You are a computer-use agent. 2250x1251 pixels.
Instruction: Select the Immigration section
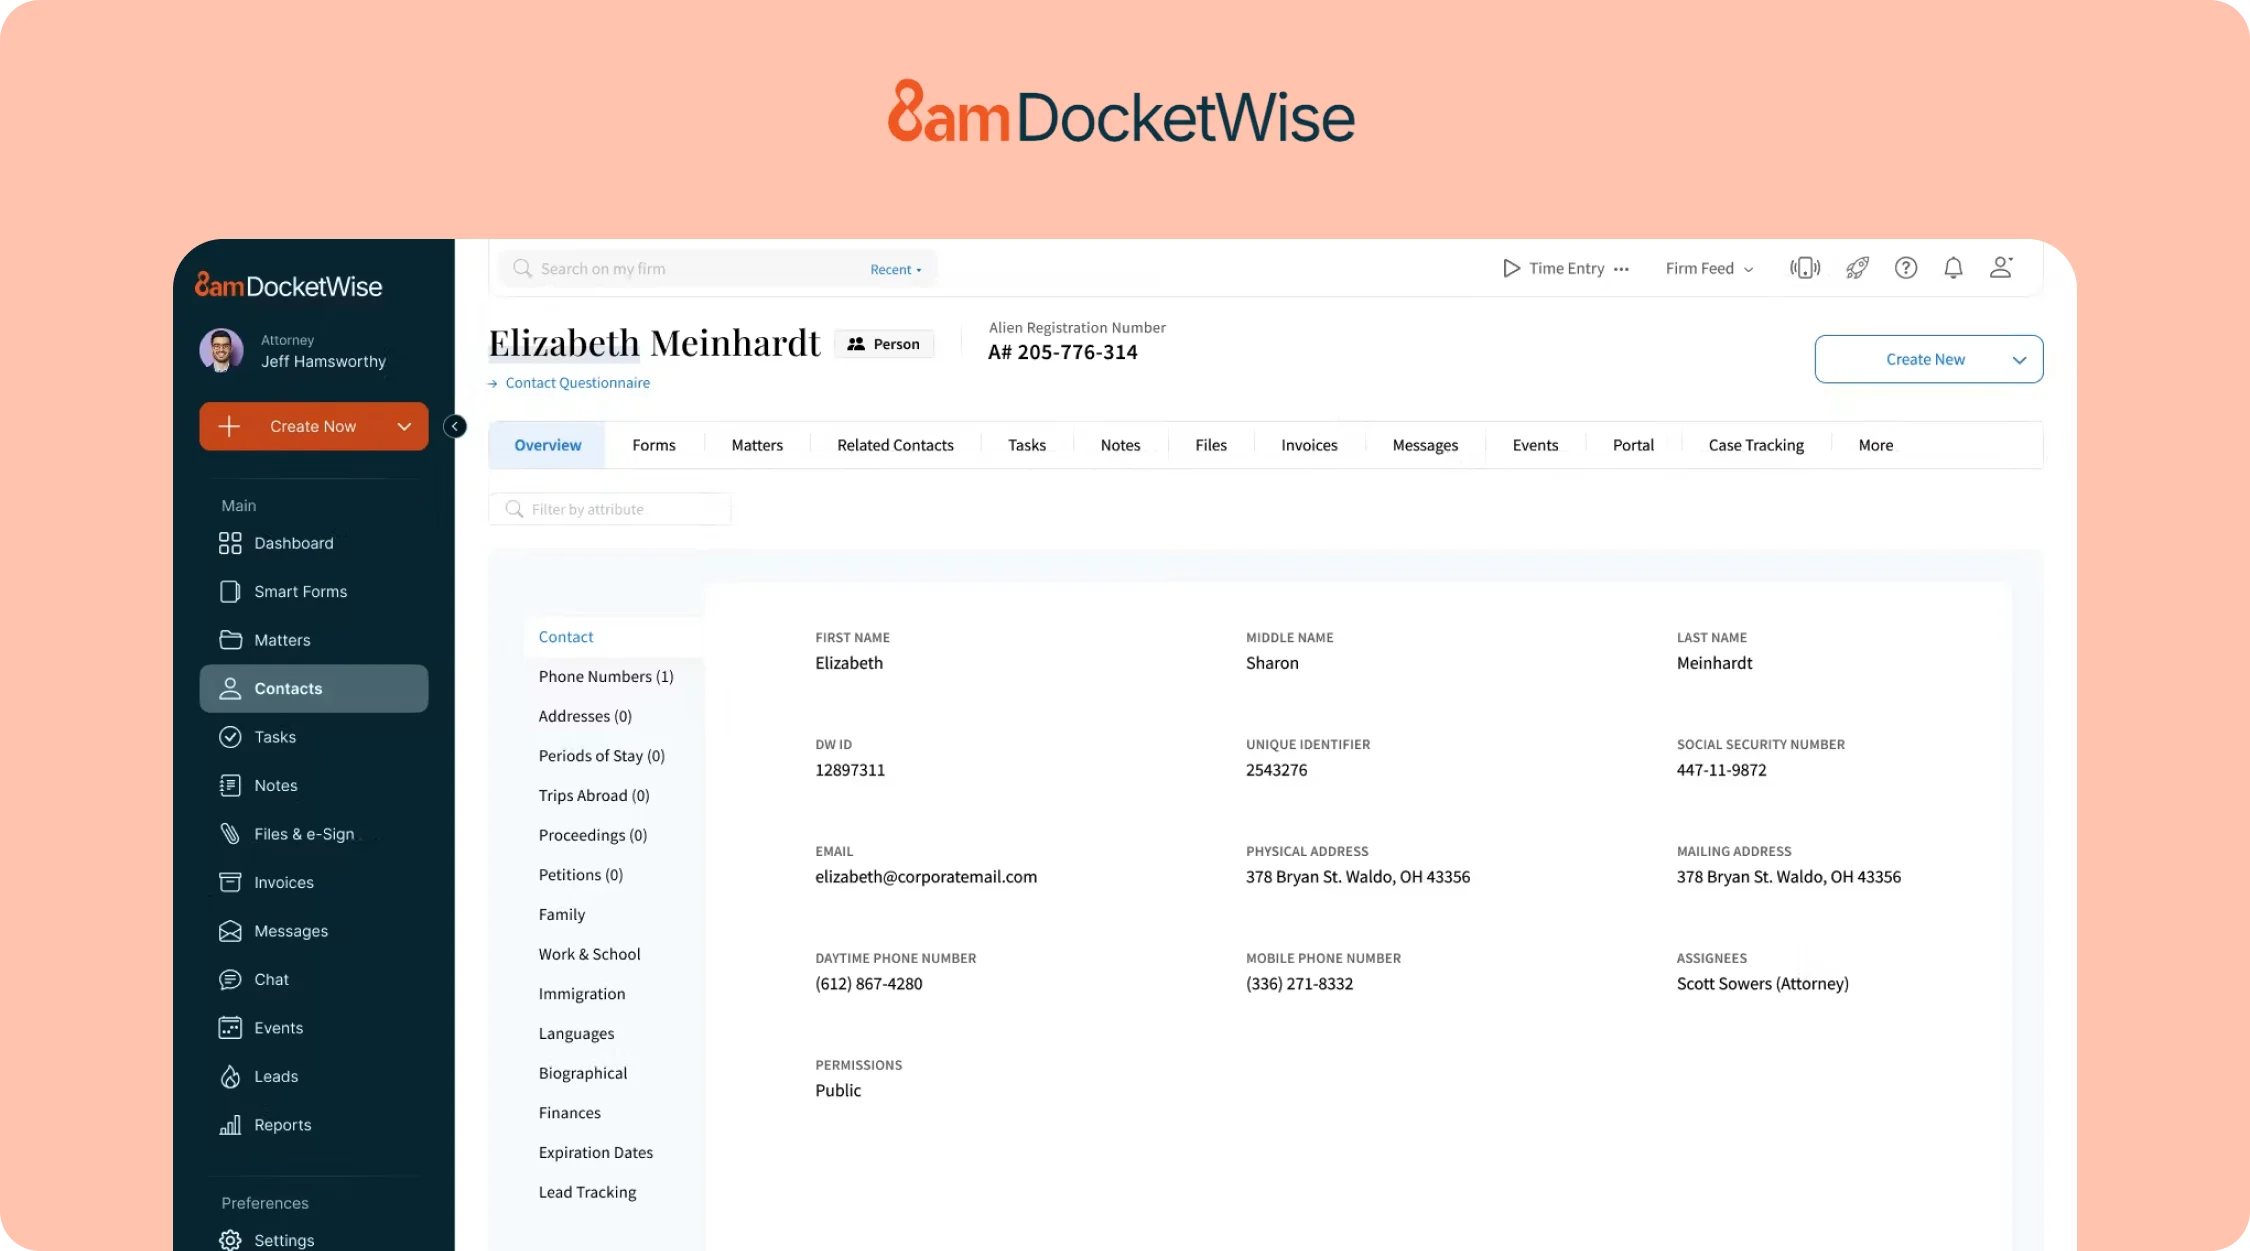point(582,994)
